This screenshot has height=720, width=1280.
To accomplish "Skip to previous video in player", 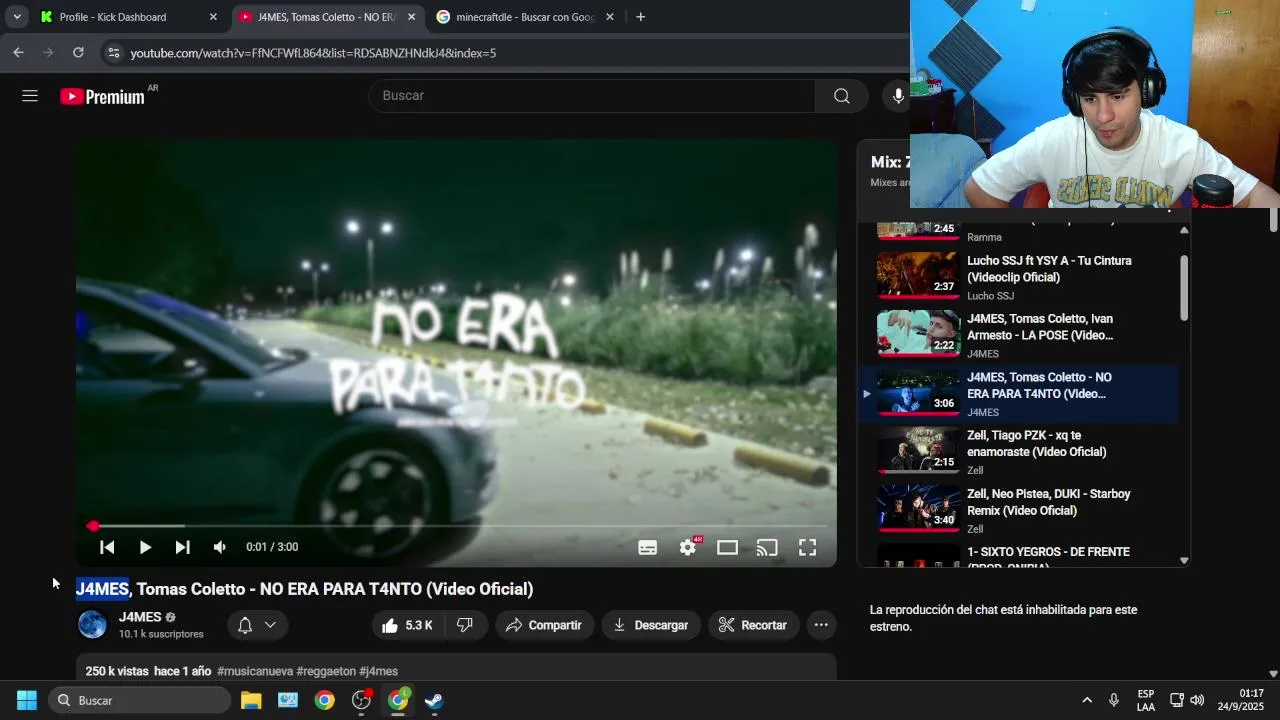I will click(x=107, y=547).
